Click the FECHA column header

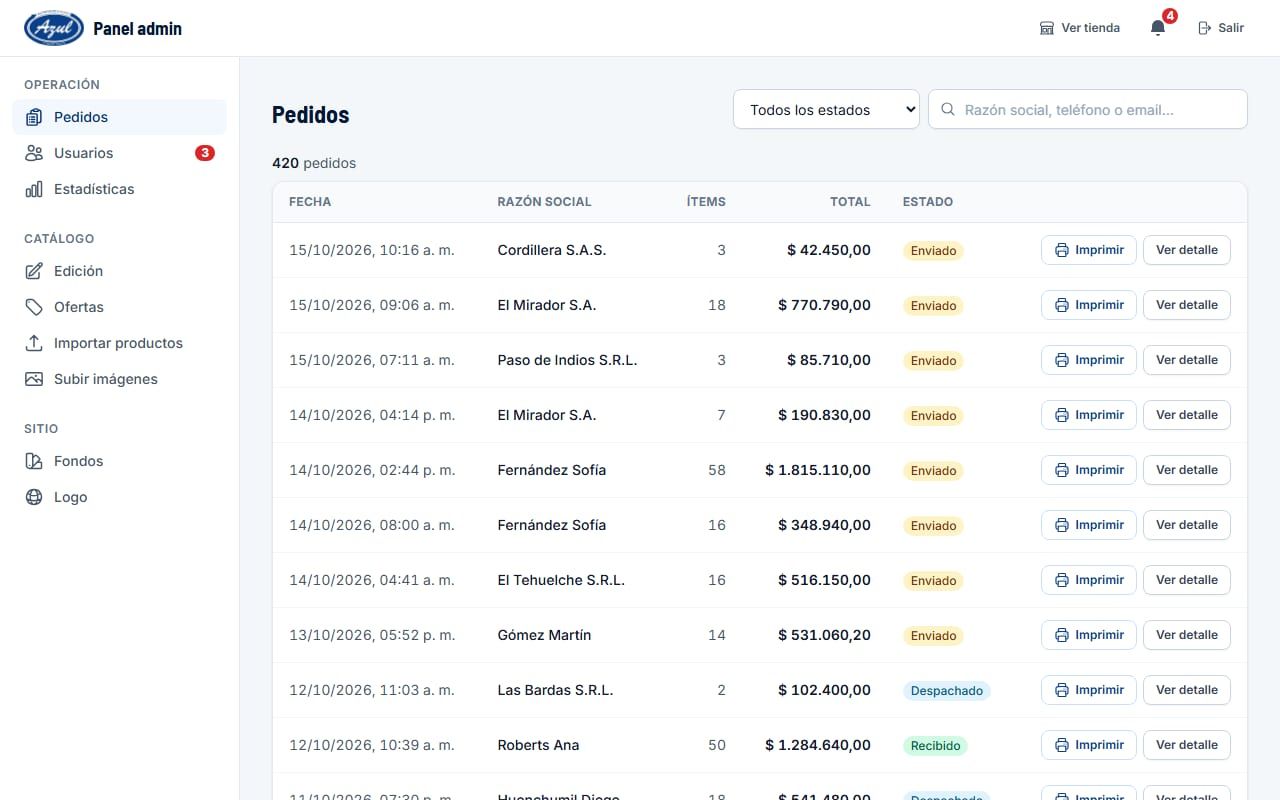pyautogui.click(x=310, y=202)
